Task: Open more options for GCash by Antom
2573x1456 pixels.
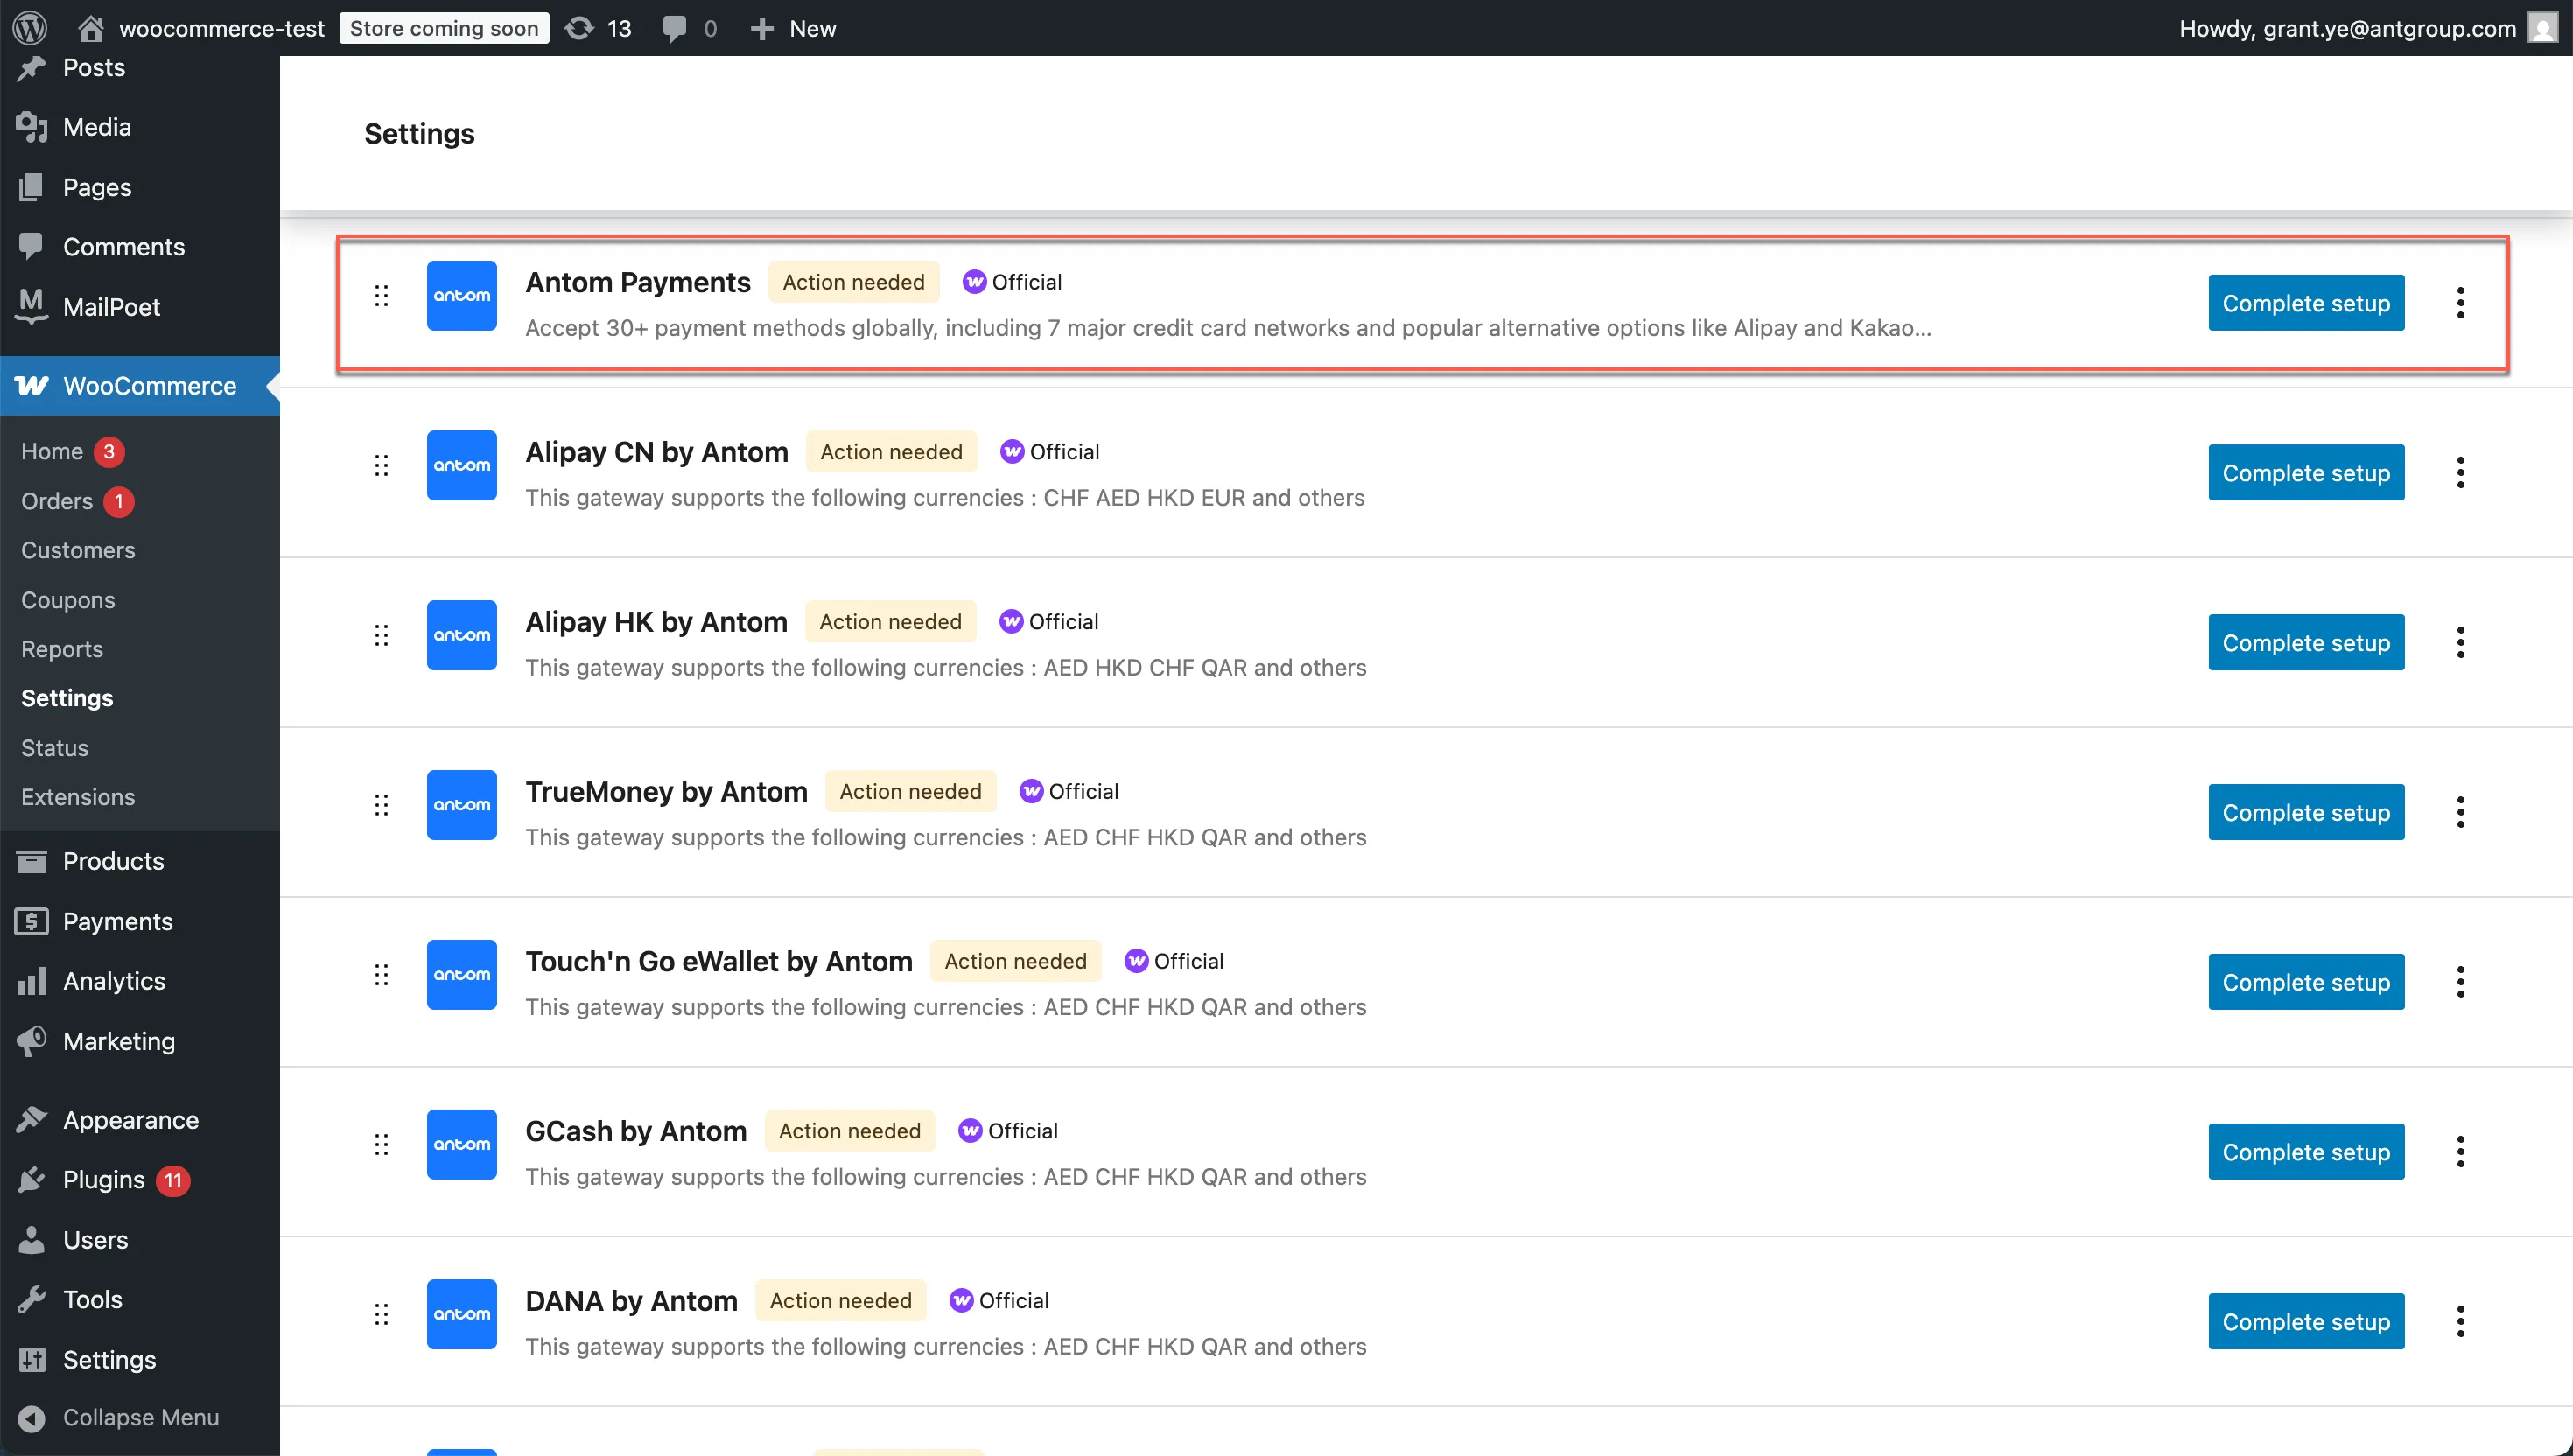Action: tap(2461, 1152)
